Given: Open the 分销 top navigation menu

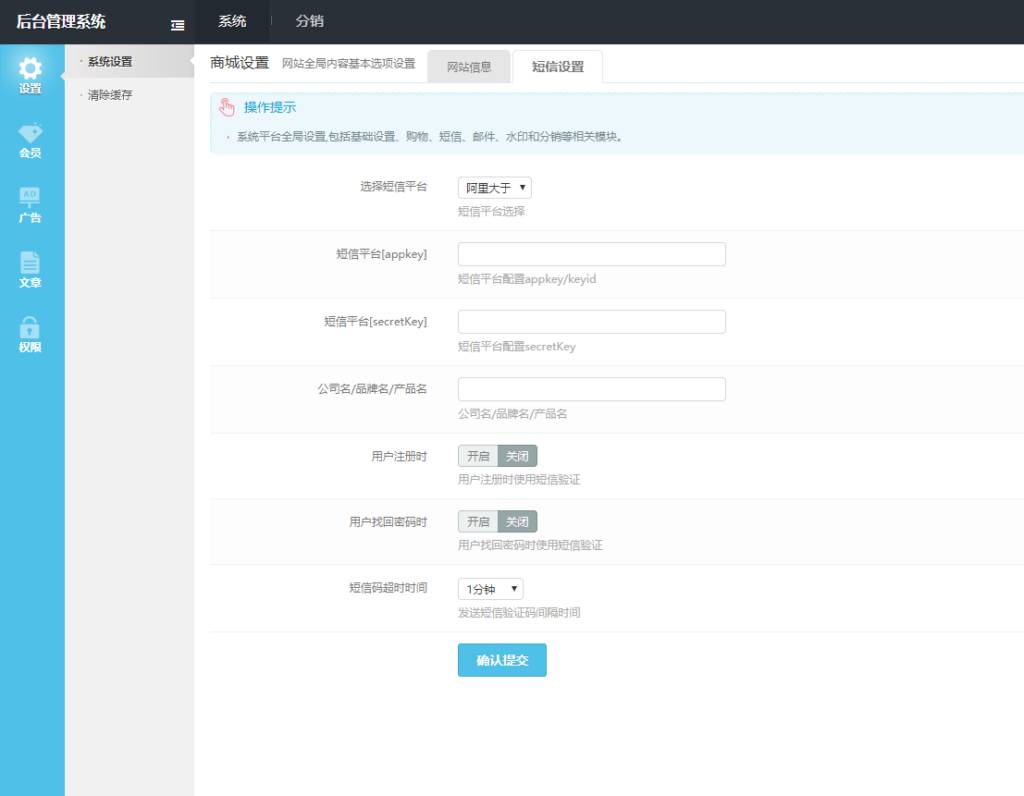Looking at the screenshot, I should point(309,22).
